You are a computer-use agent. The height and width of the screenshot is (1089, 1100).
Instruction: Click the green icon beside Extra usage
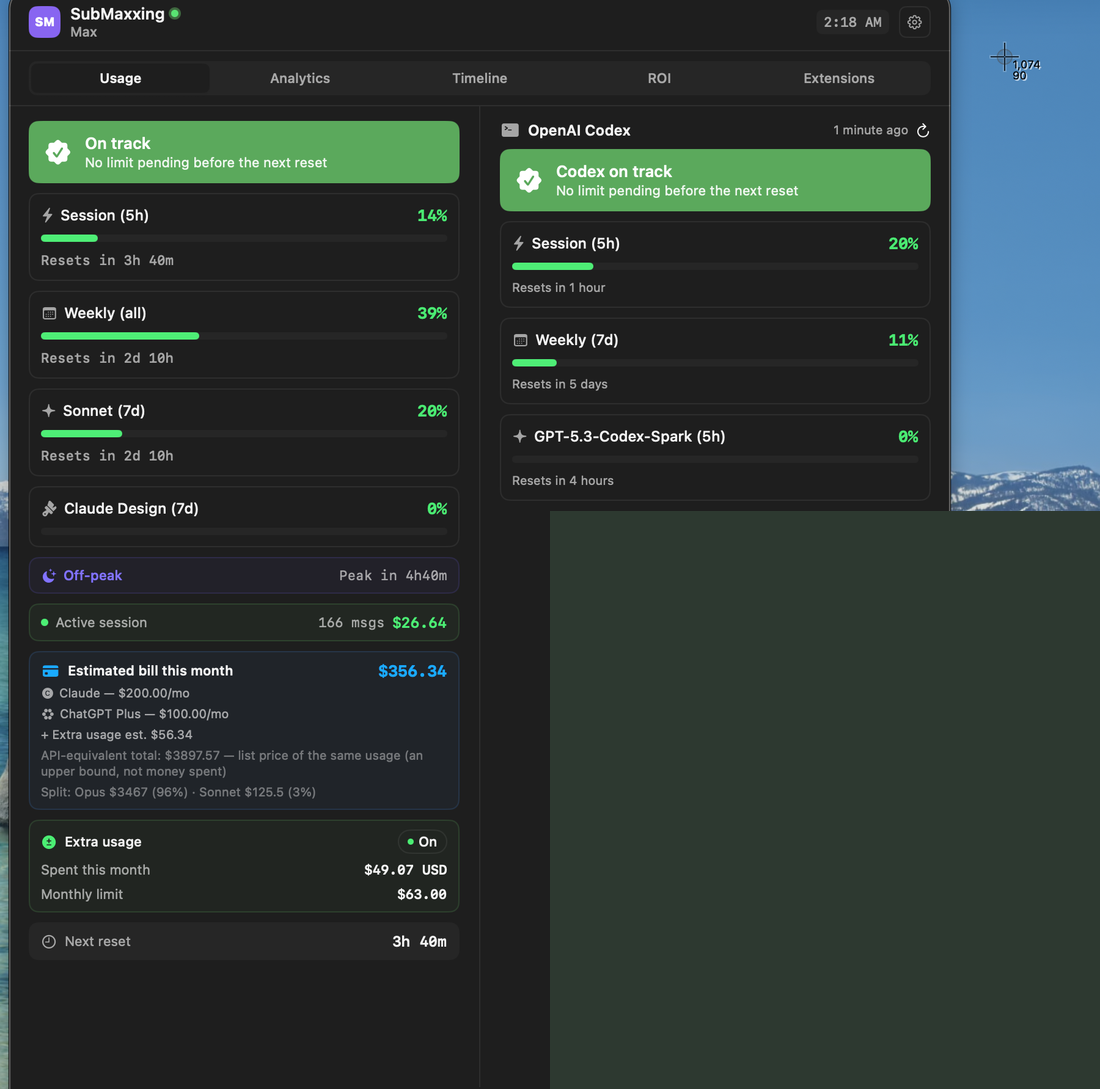(49, 842)
